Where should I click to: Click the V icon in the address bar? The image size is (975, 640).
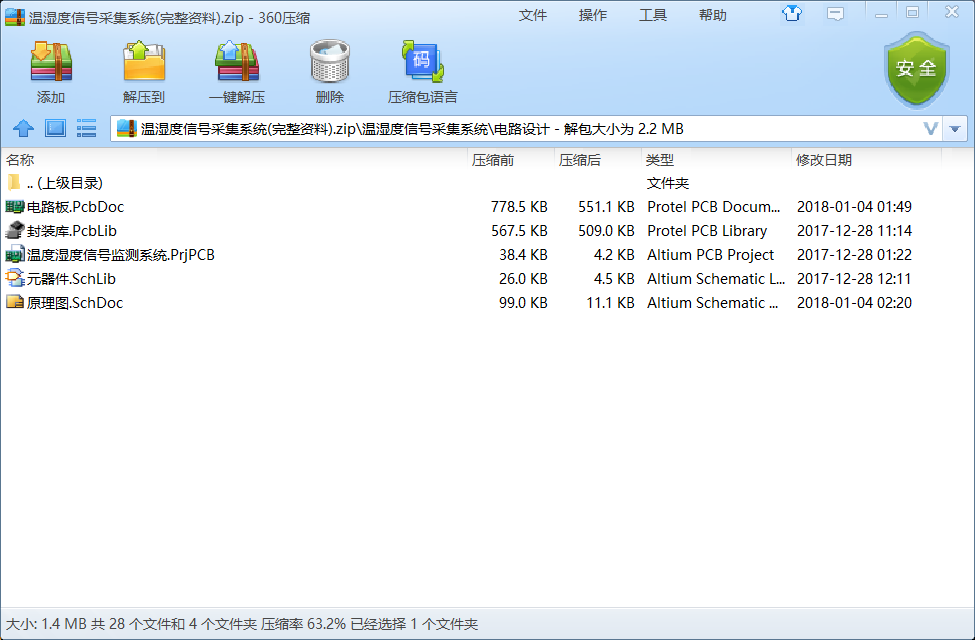click(930, 129)
